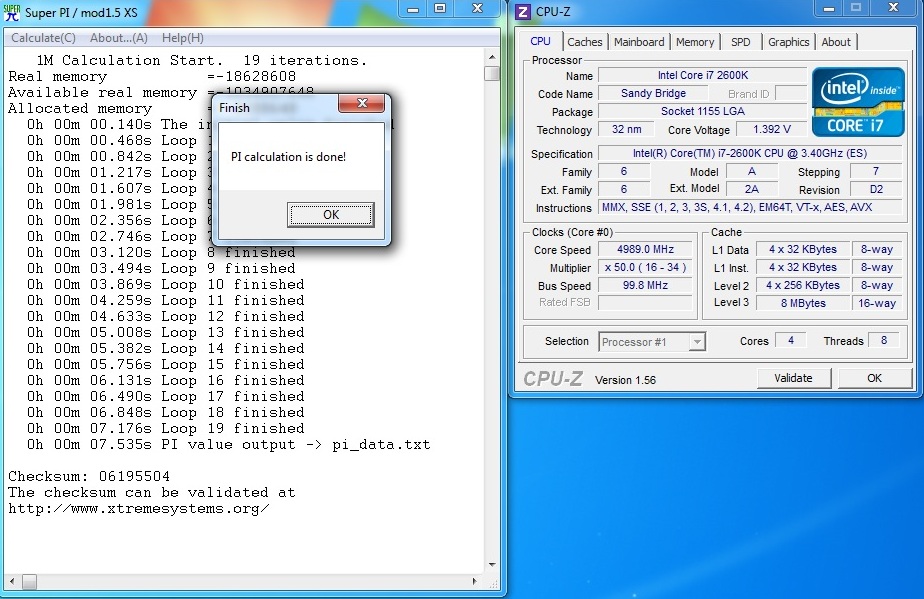Click the Loop 10 finished line

tap(166, 284)
